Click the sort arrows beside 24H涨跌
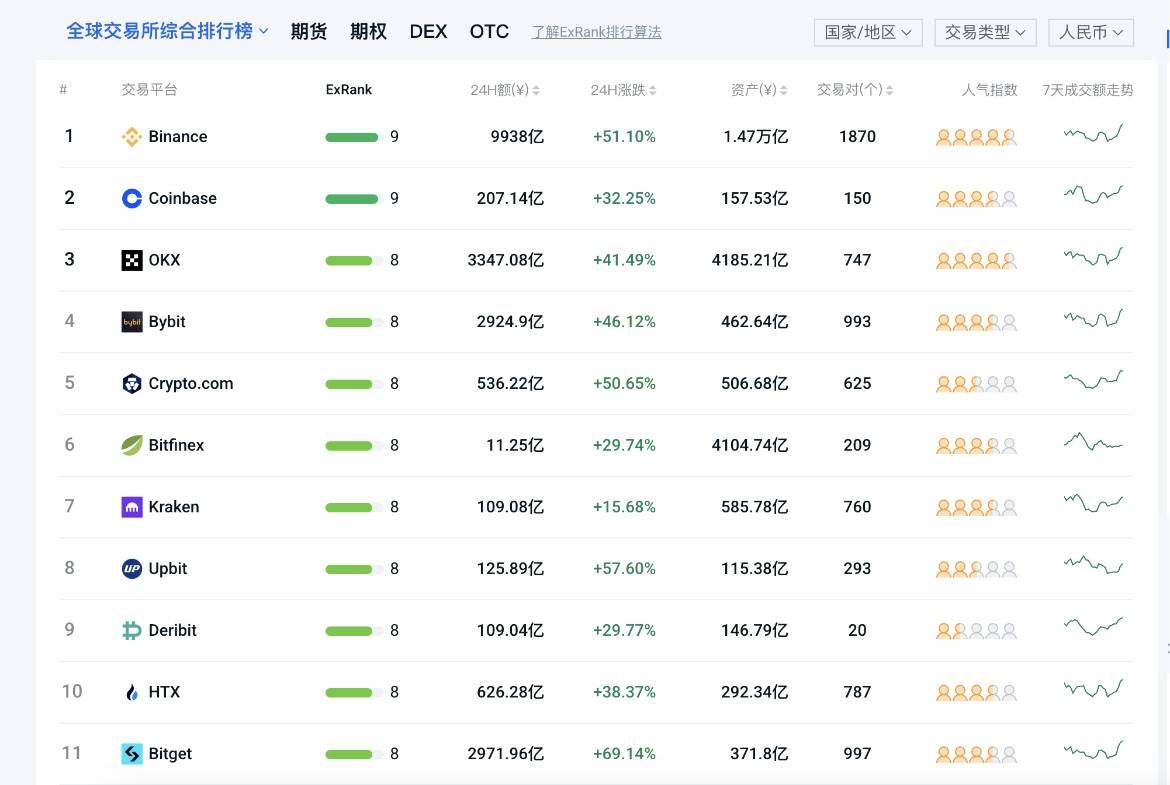 pos(653,90)
